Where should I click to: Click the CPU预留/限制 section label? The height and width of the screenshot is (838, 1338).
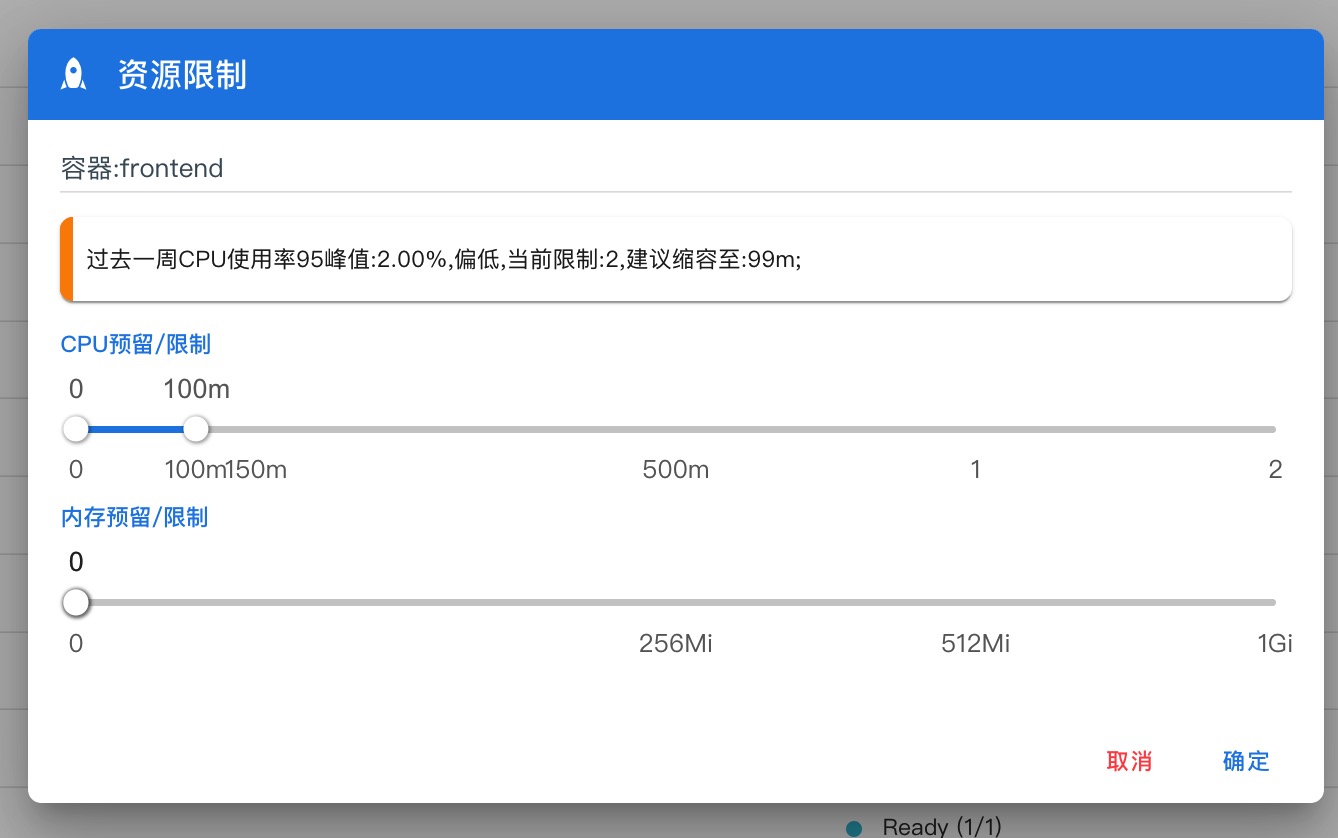136,345
